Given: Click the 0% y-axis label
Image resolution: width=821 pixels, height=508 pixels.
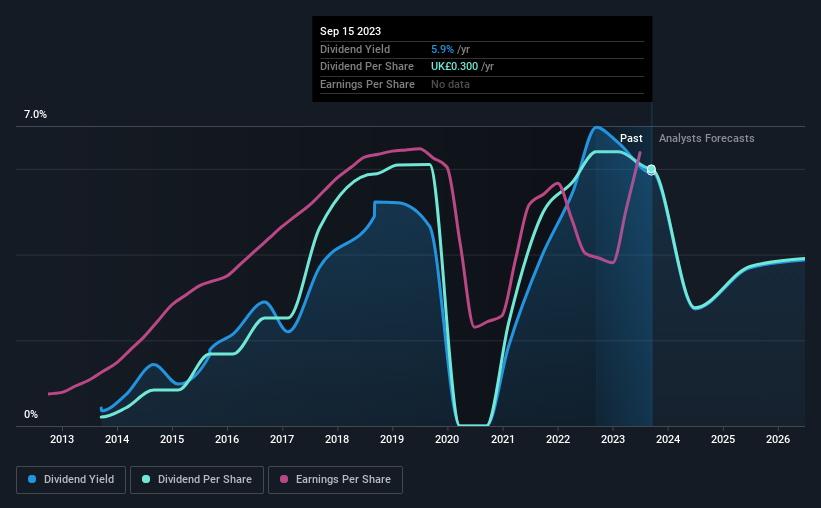Looking at the screenshot, I should pos(31,414).
